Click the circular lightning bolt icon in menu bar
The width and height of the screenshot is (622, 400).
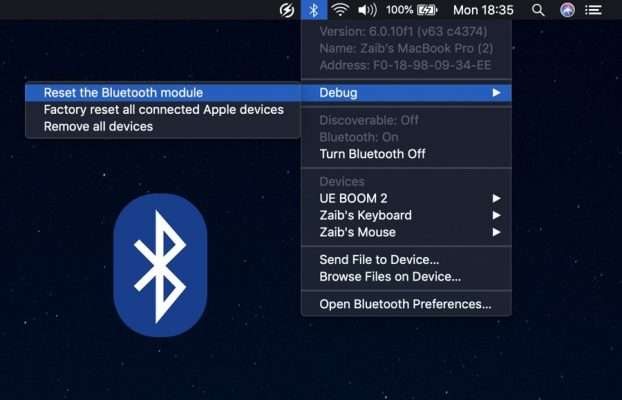[x=286, y=10]
